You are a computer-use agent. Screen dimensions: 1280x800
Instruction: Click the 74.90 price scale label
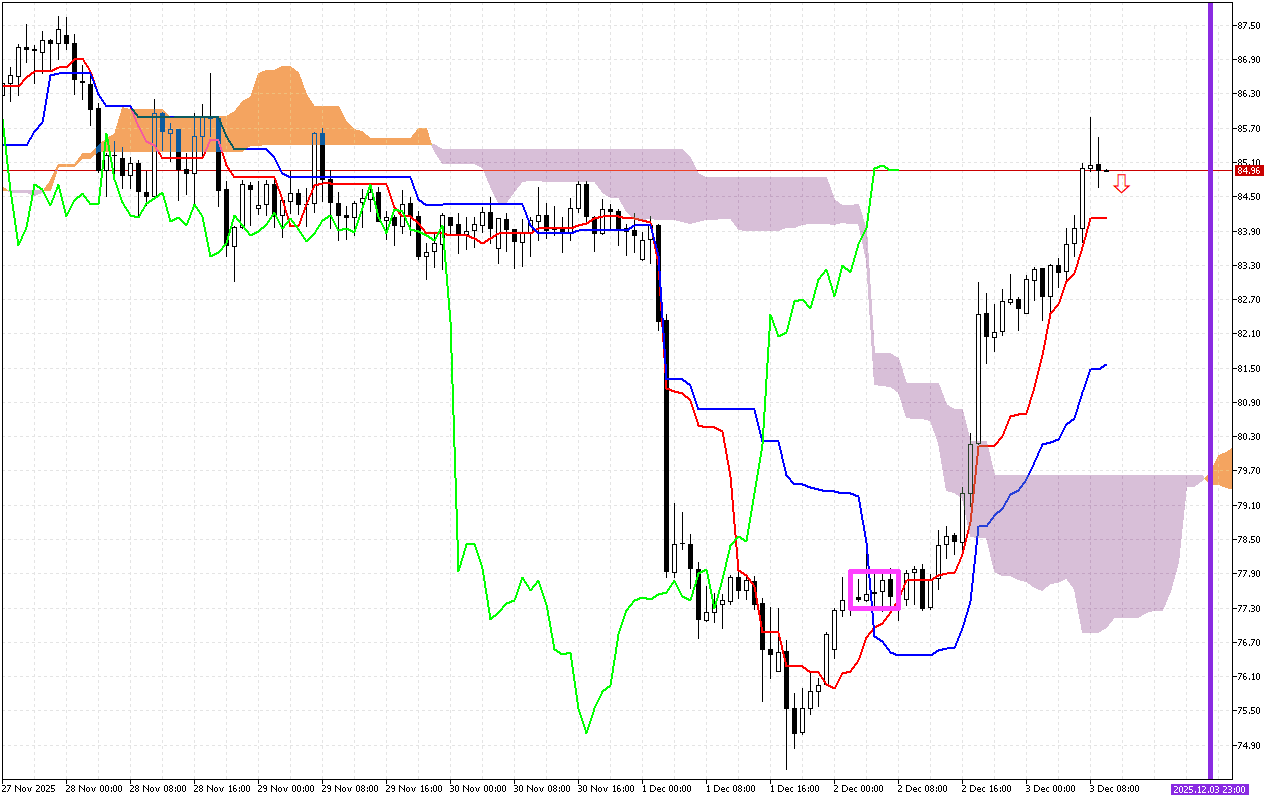pos(1247,745)
